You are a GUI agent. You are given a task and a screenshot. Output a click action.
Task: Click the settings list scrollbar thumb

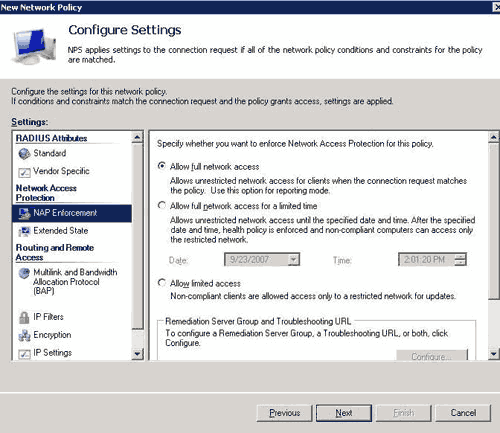[137, 236]
